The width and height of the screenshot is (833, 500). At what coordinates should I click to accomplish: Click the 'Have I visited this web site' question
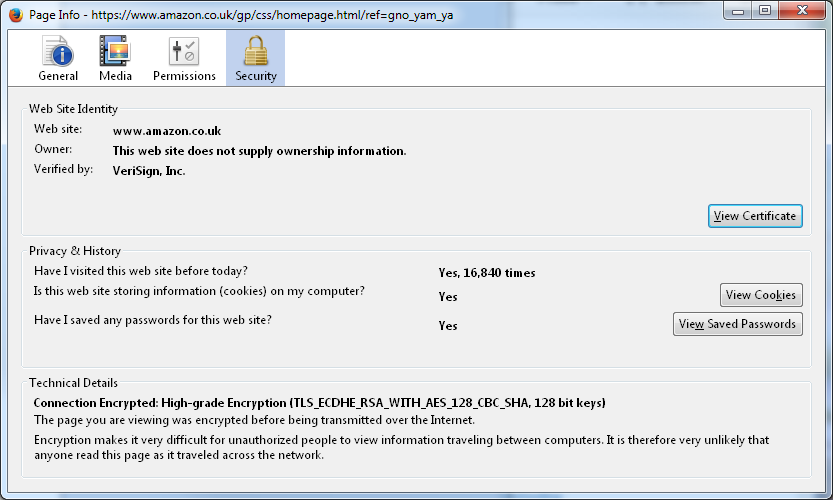click(141, 271)
